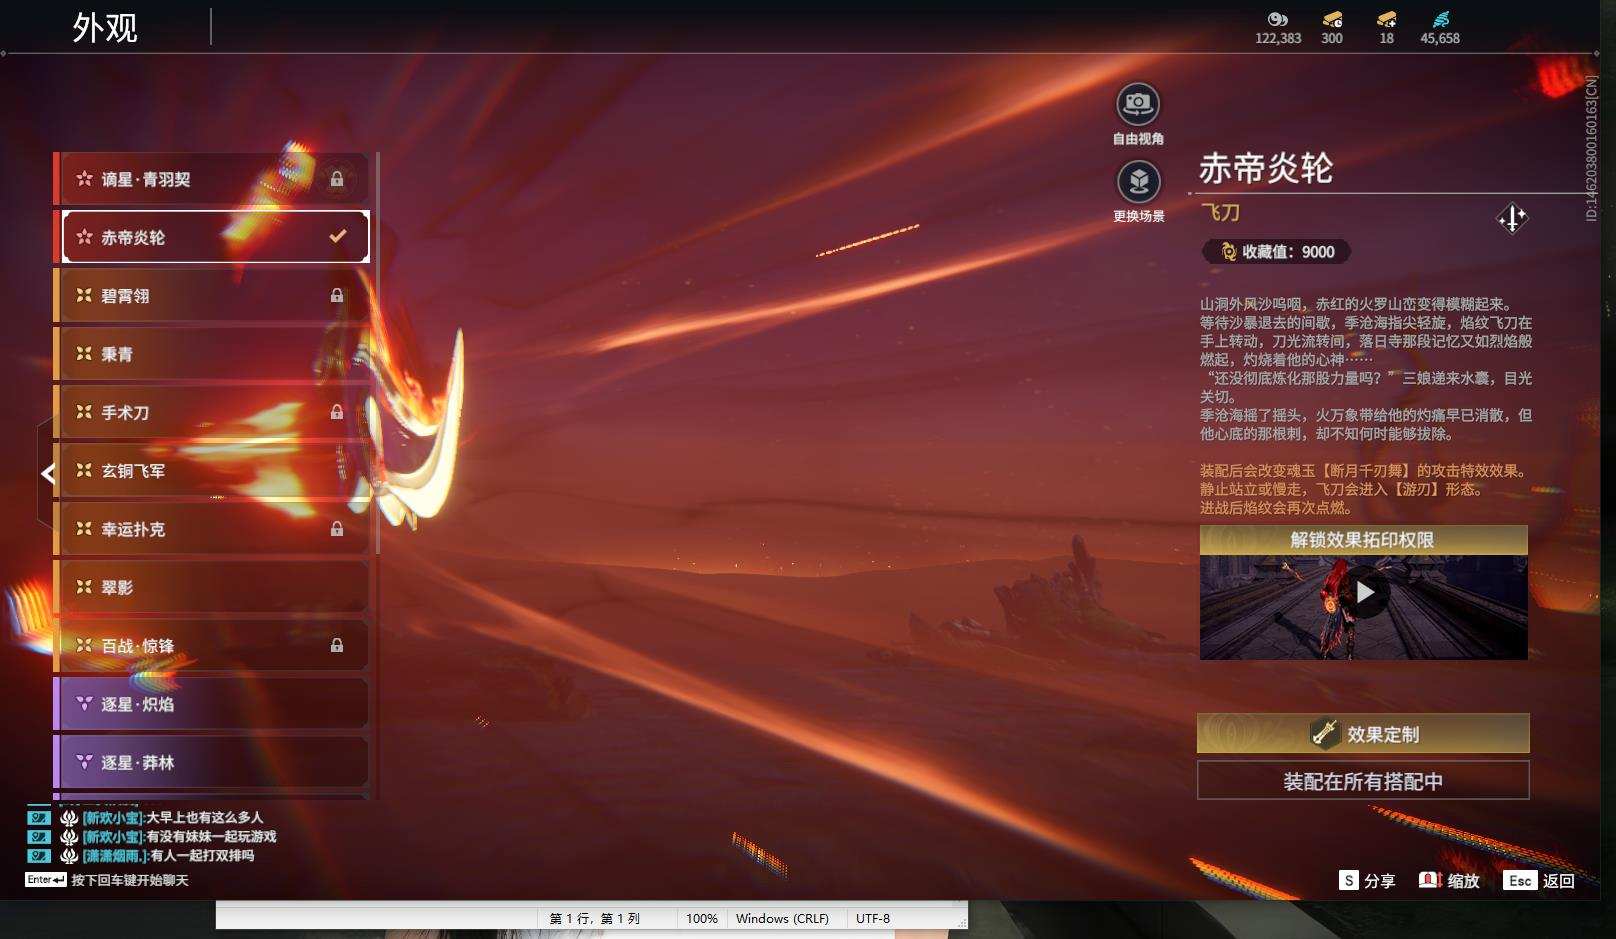Click the 收藏值: 9000 collection badge
This screenshot has width=1616, height=939.
[1277, 252]
